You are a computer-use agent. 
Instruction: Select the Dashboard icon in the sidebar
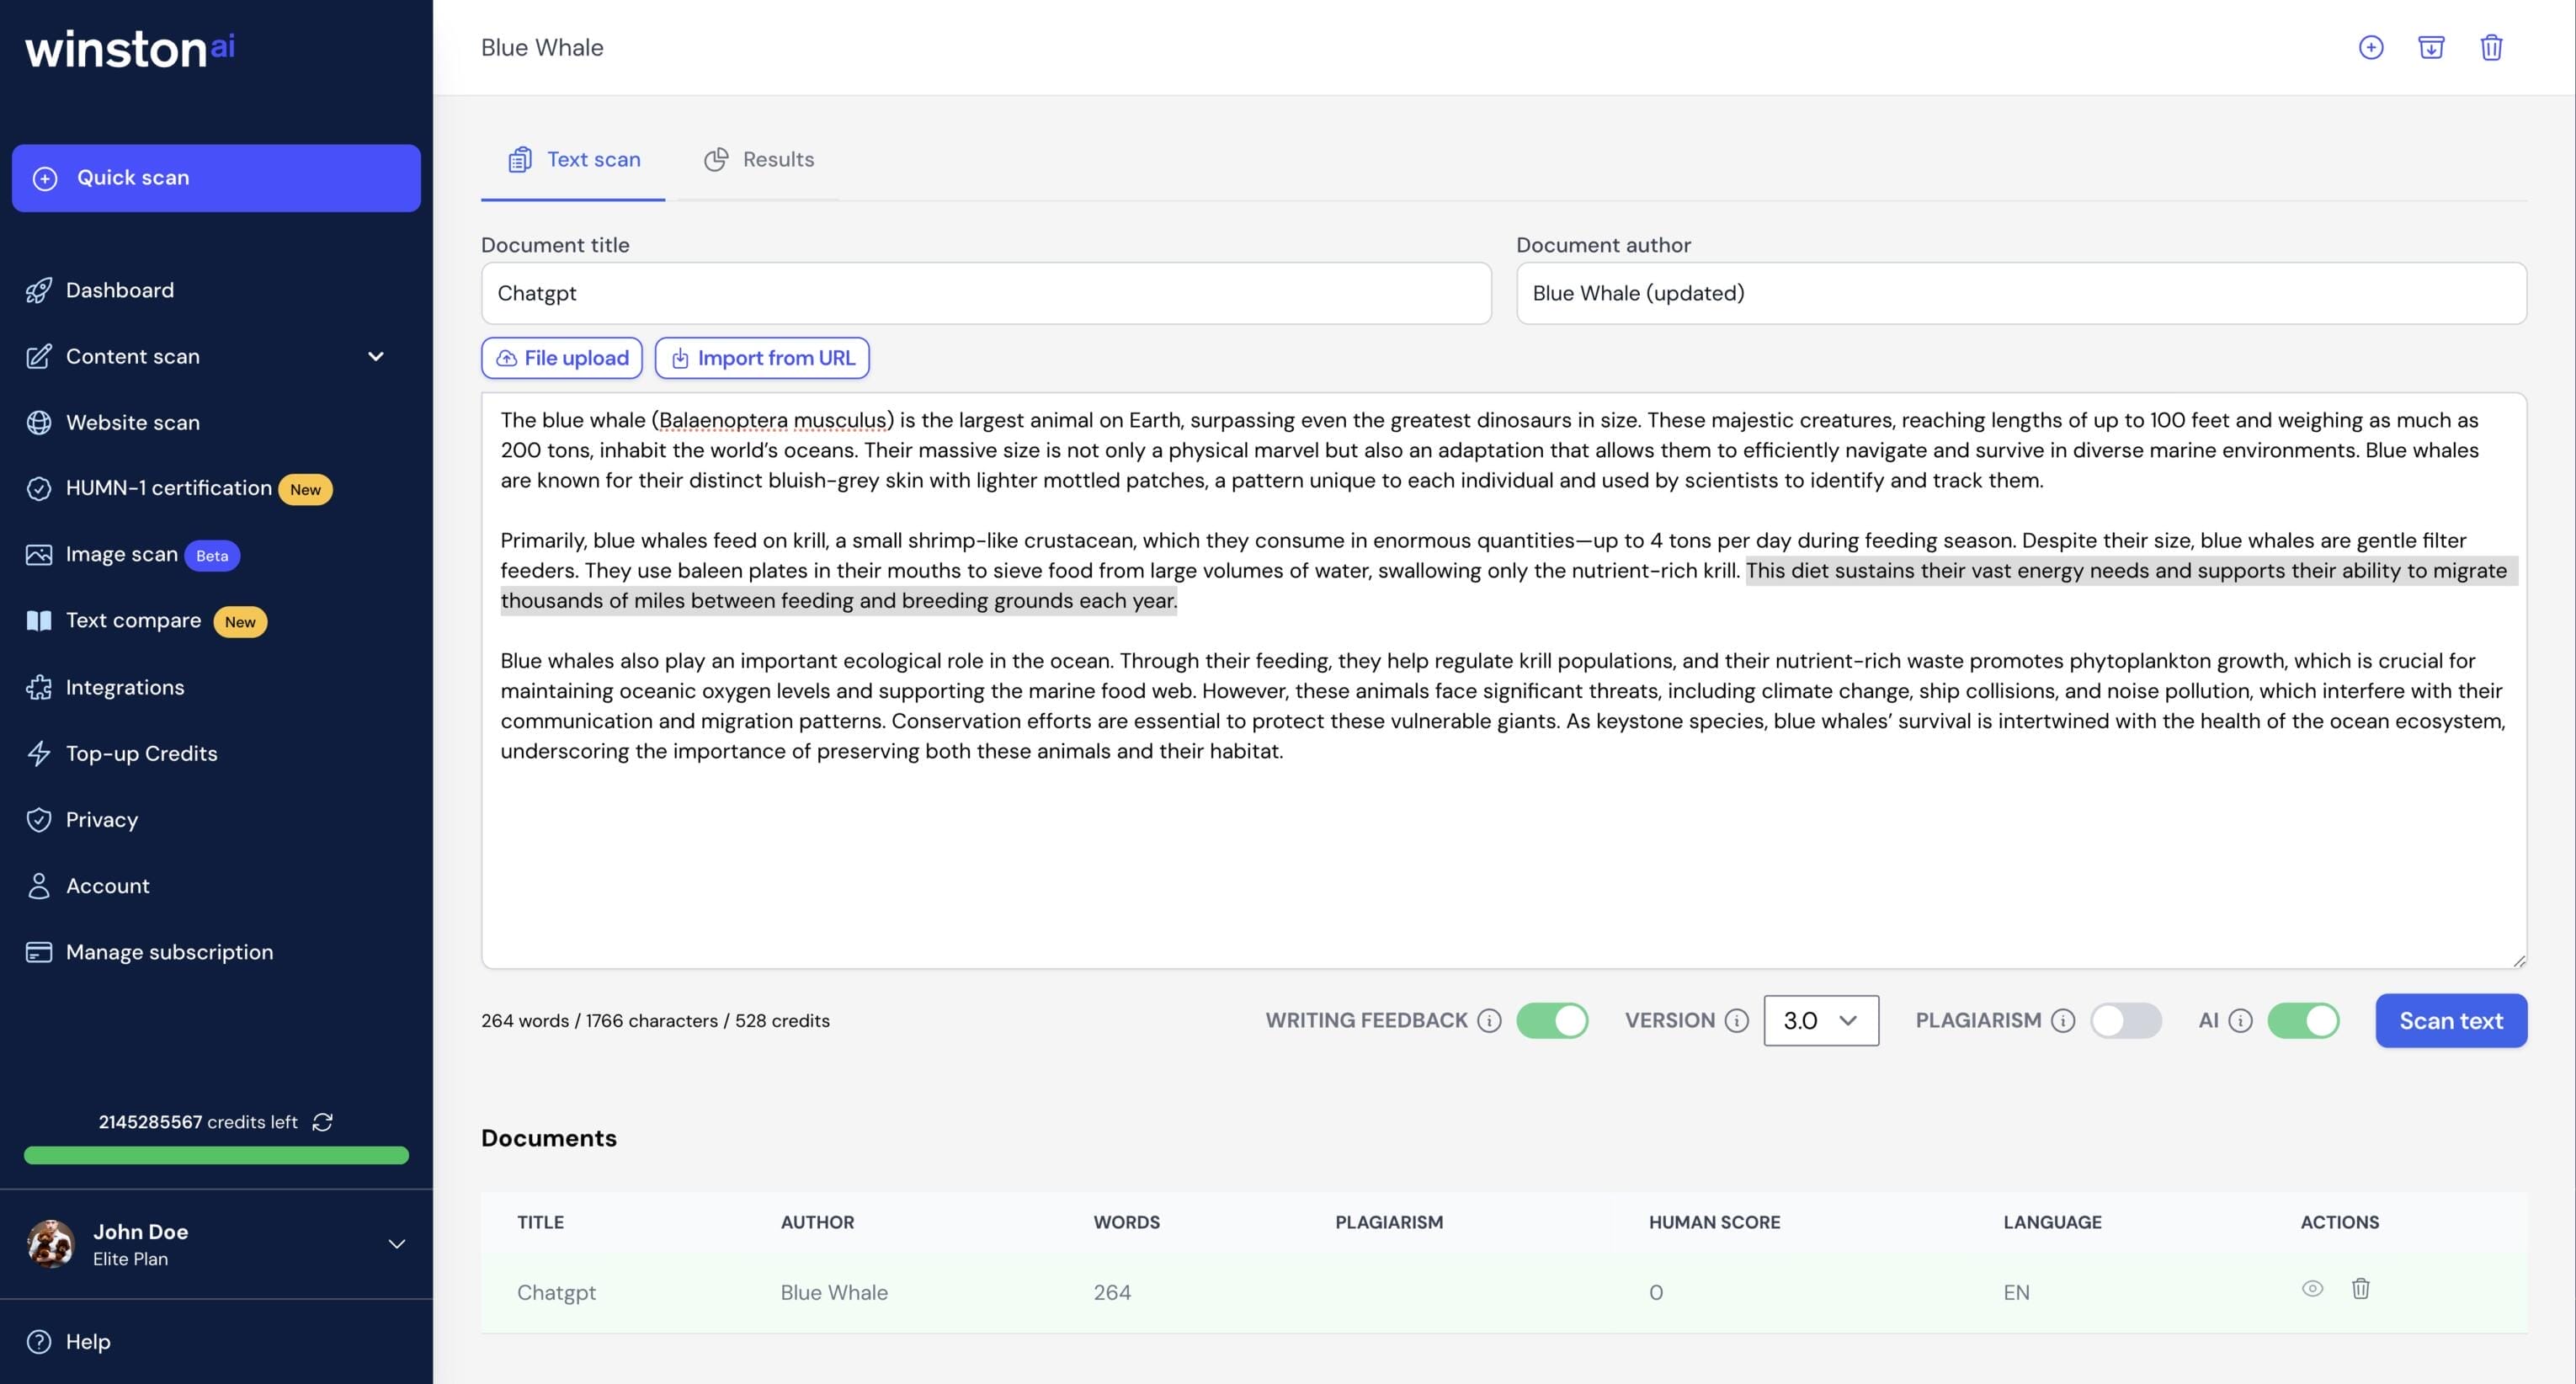coord(38,290)
